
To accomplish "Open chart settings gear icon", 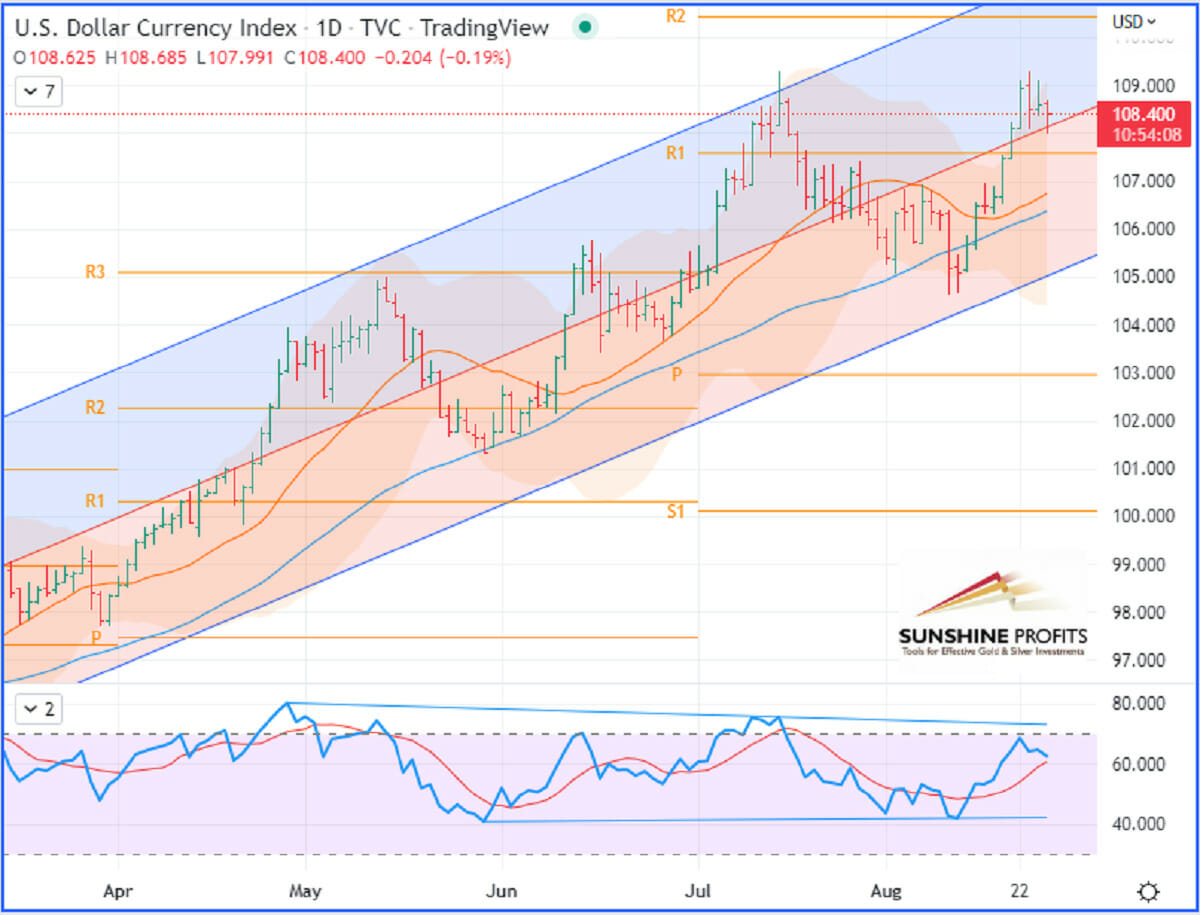I will pyautogui.click(x=1148, y=891).
